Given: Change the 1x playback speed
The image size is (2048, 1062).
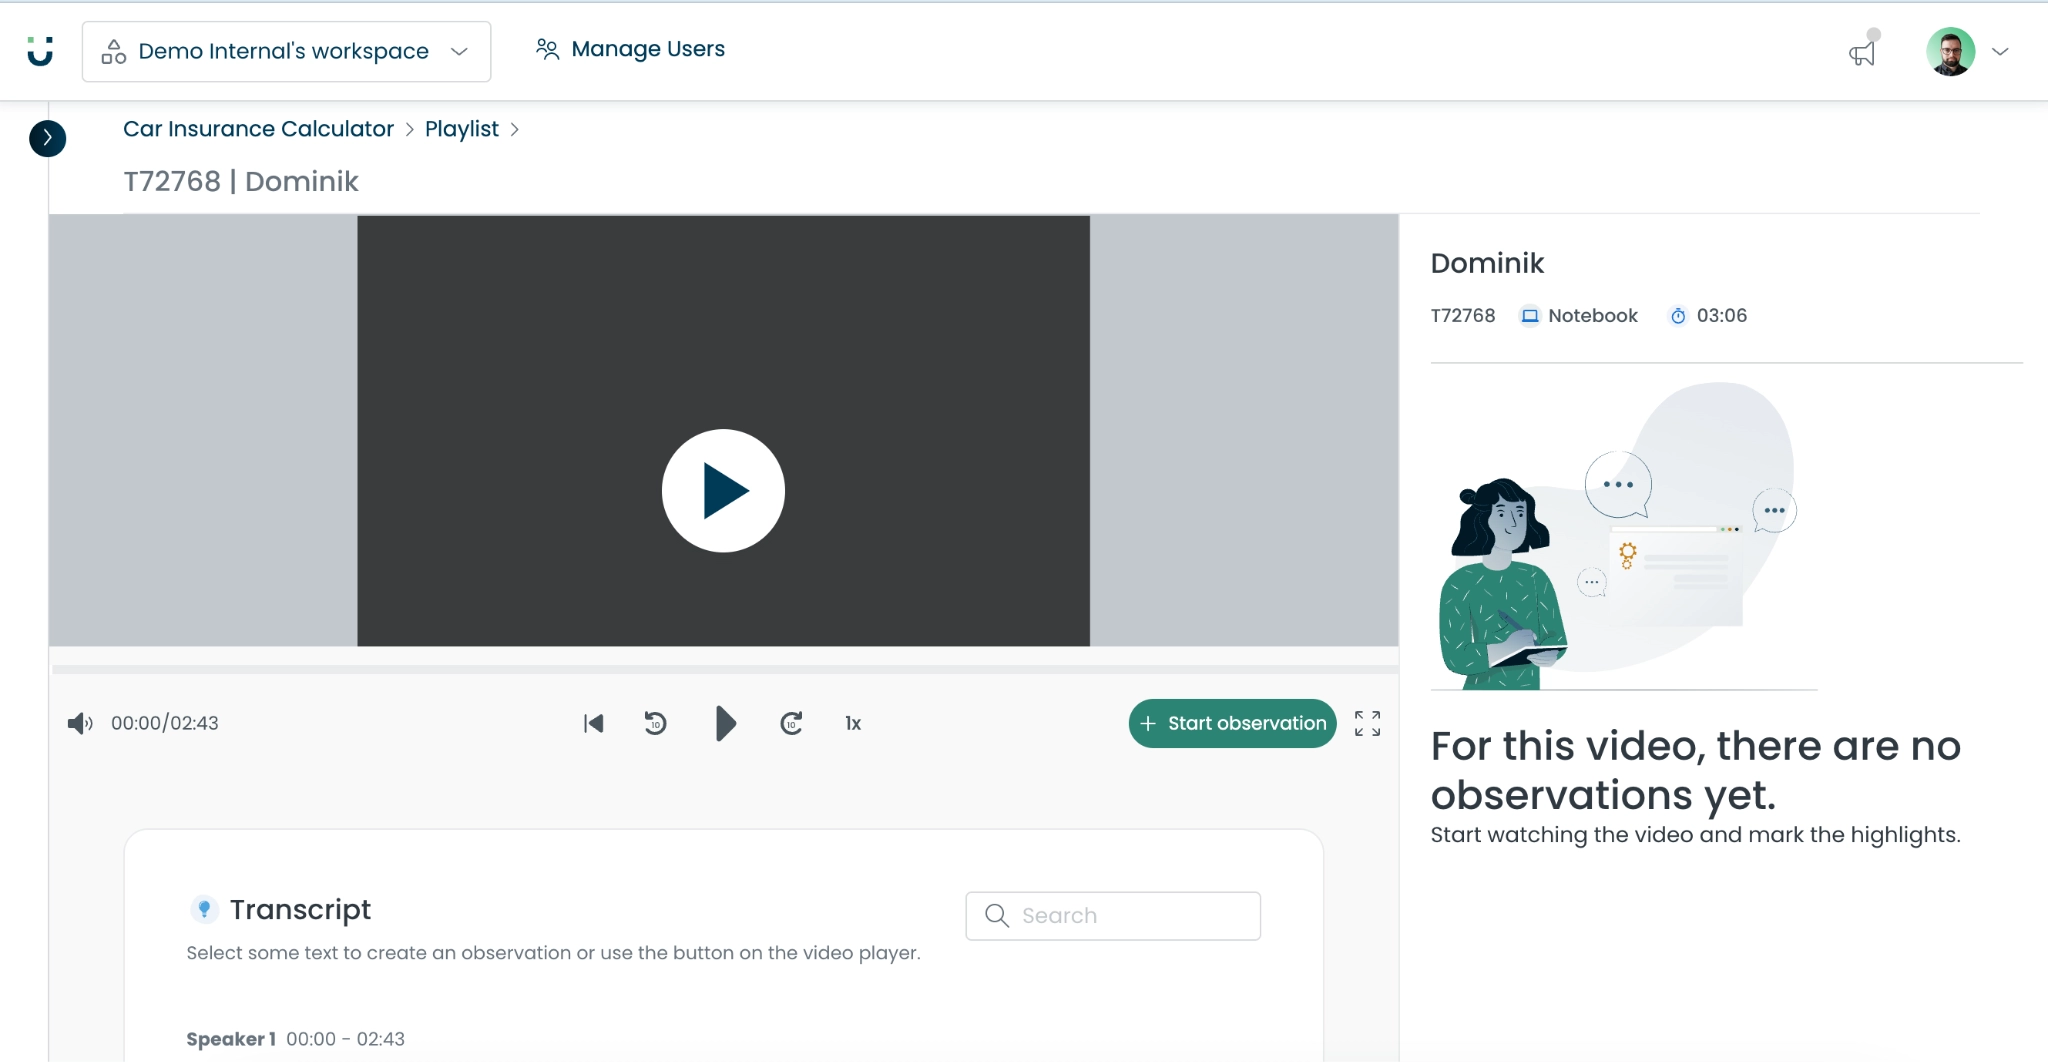Looking at the screenshot, I should click(x=853, y=723).
